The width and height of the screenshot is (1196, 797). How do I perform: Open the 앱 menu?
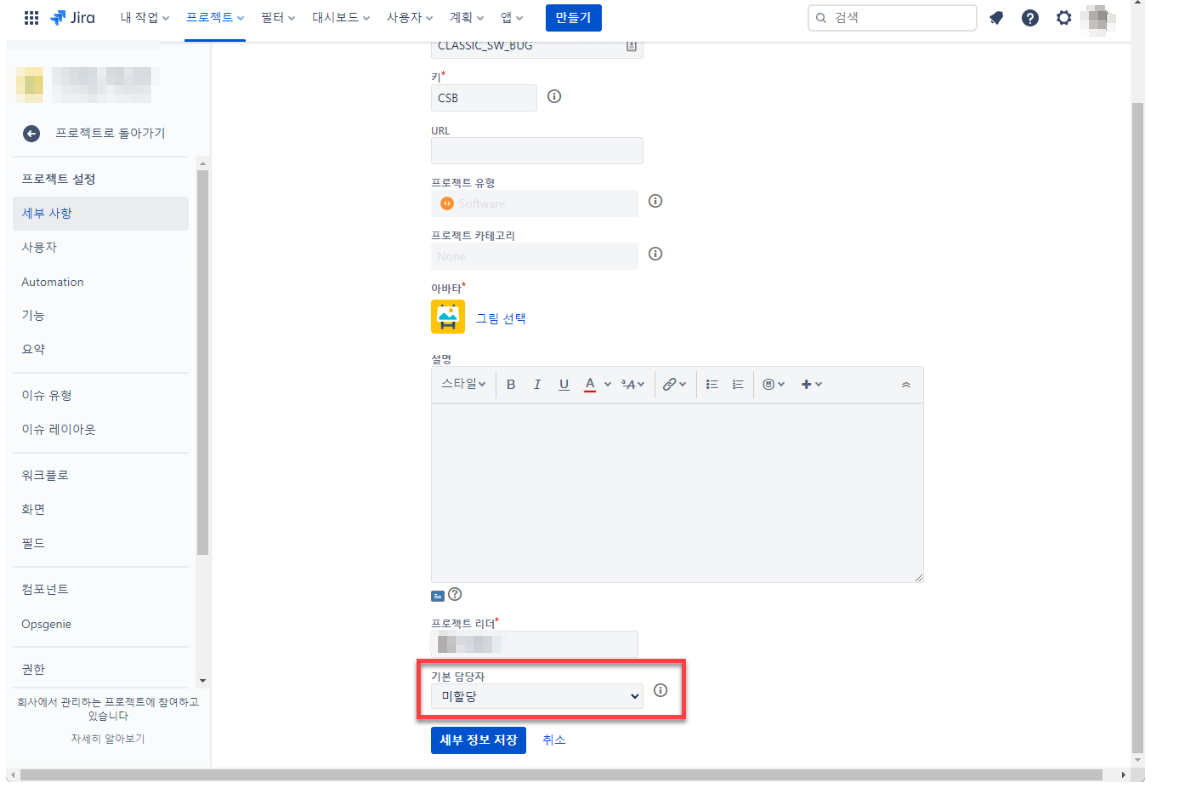(511, 18)
